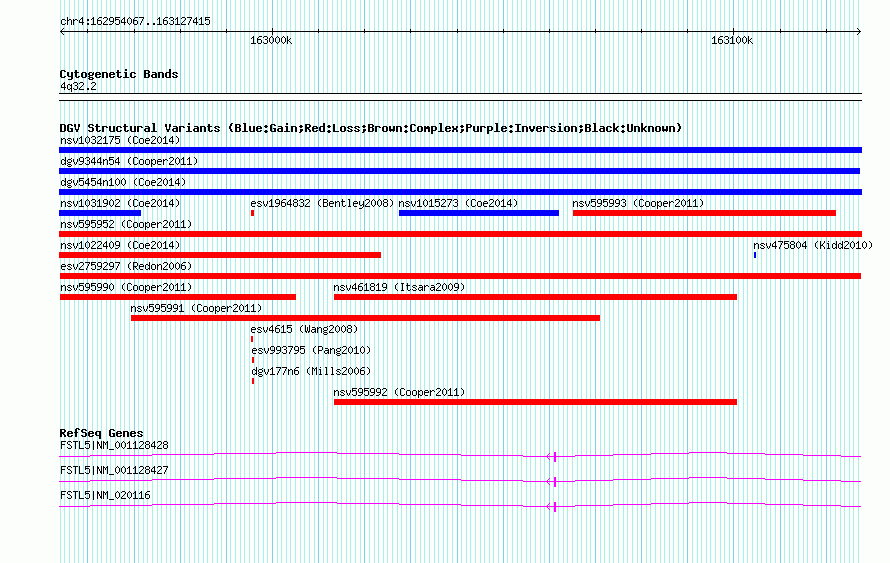The height and width of the screenshot is (563, 890).
Task: Select the 4q32.2 cytogenetic band label
Action: 78,86
